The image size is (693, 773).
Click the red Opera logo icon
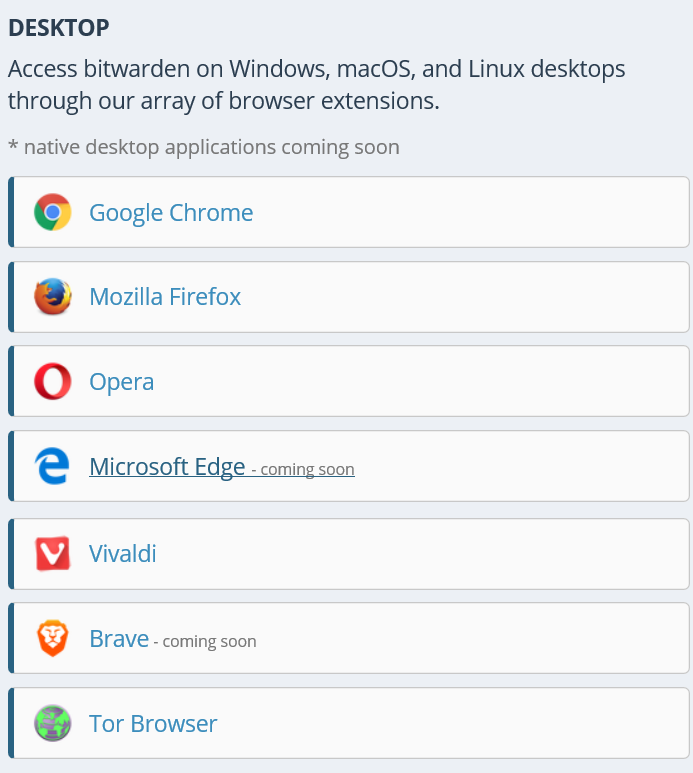click(x=53, y=381)
